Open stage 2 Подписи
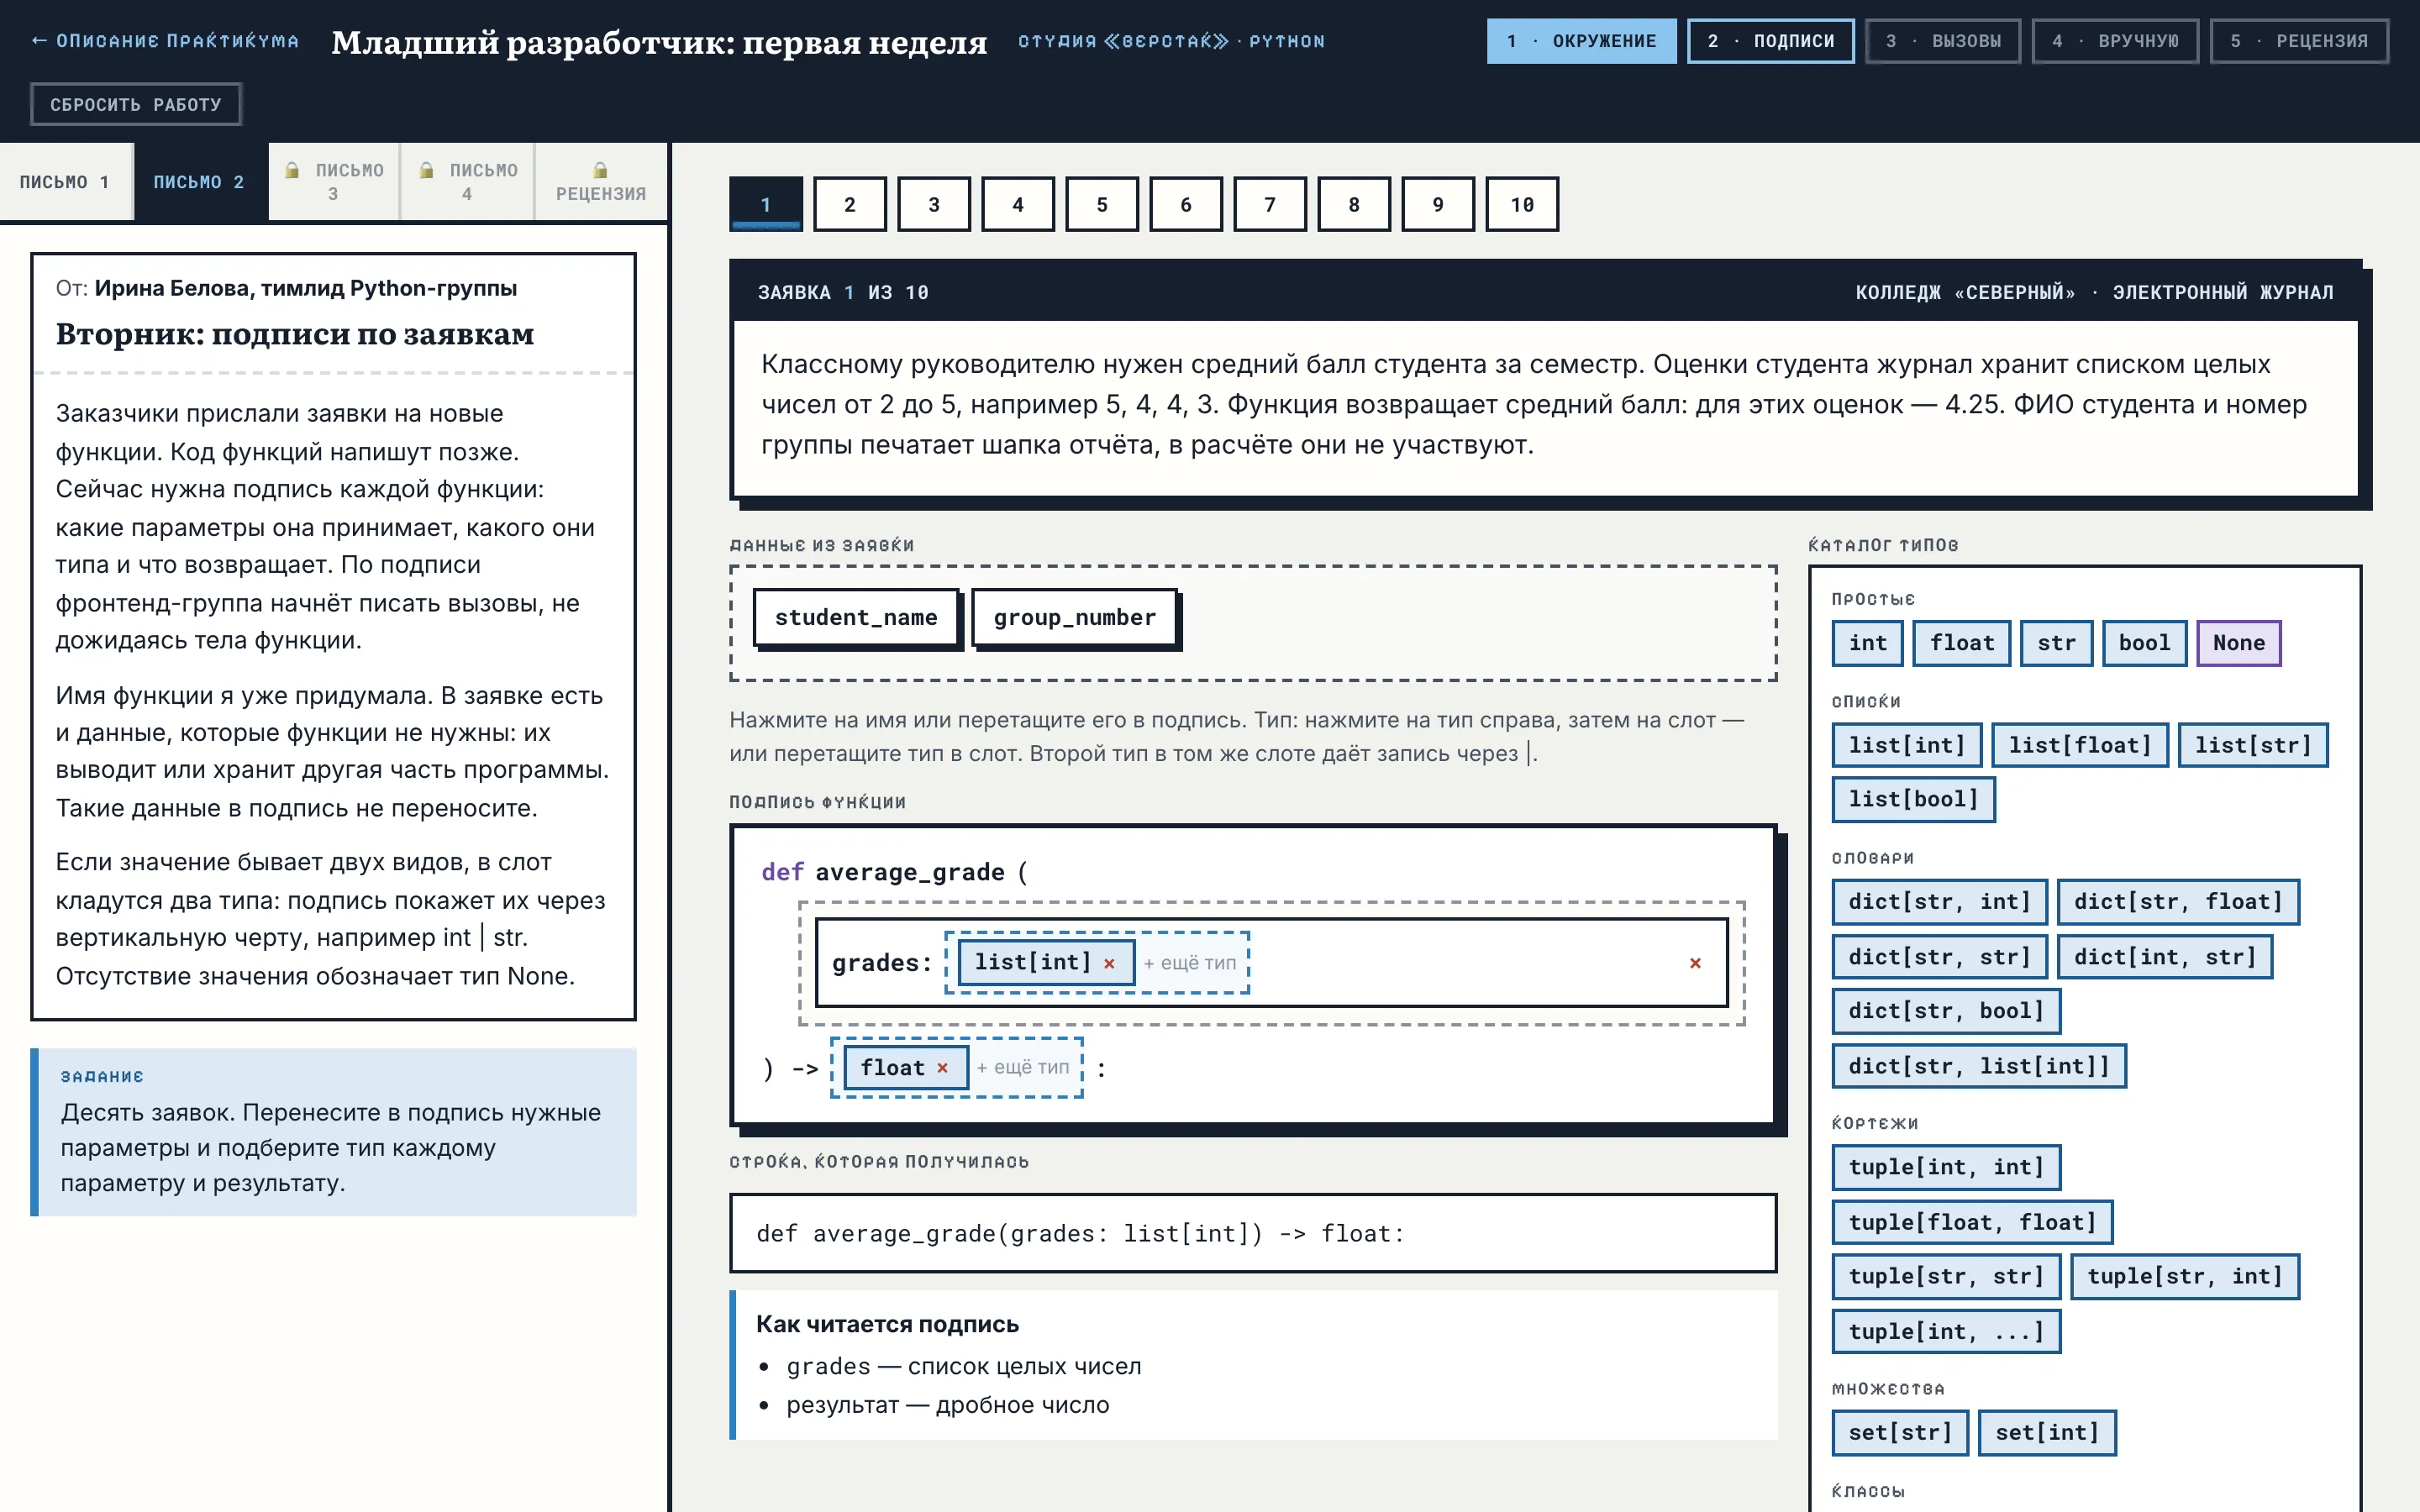Image resolution: width=2420 pixels, height=1512 pixels. click(1770, 41)
